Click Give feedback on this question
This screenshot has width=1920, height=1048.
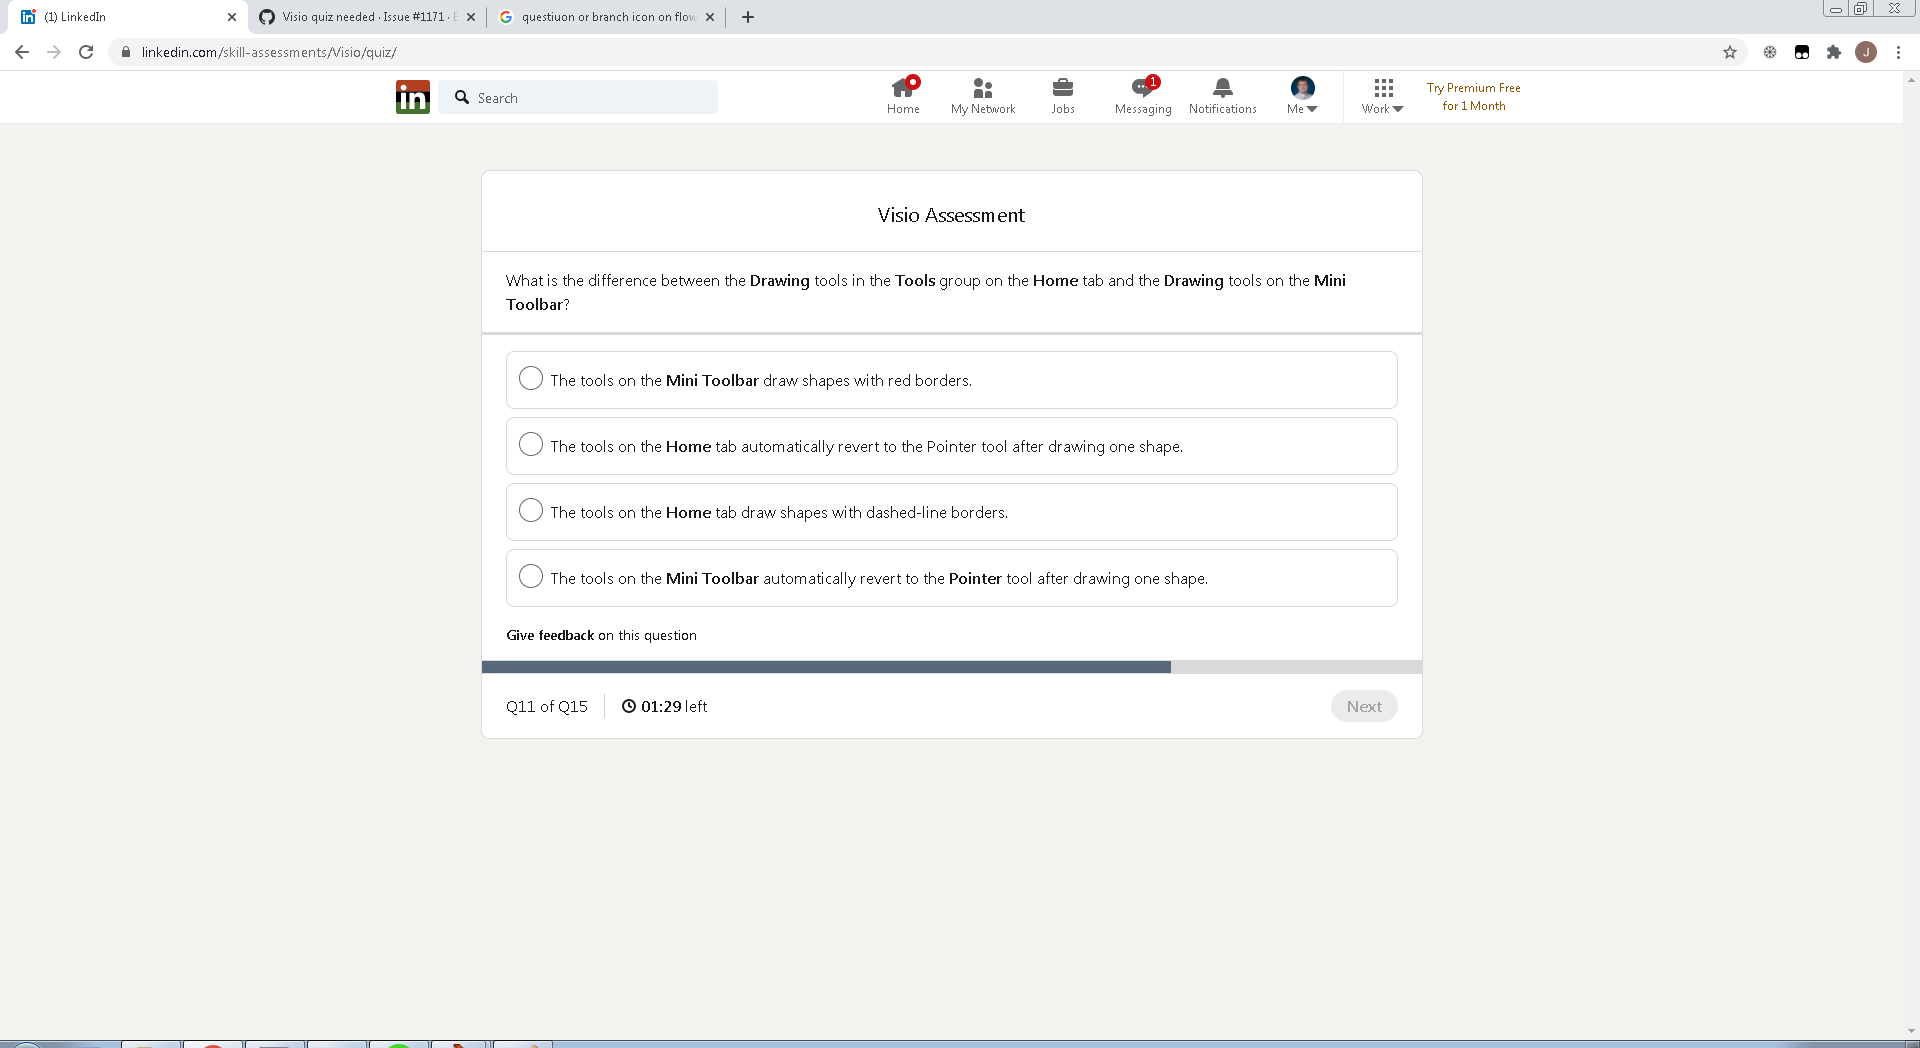[x=549, y=635]
